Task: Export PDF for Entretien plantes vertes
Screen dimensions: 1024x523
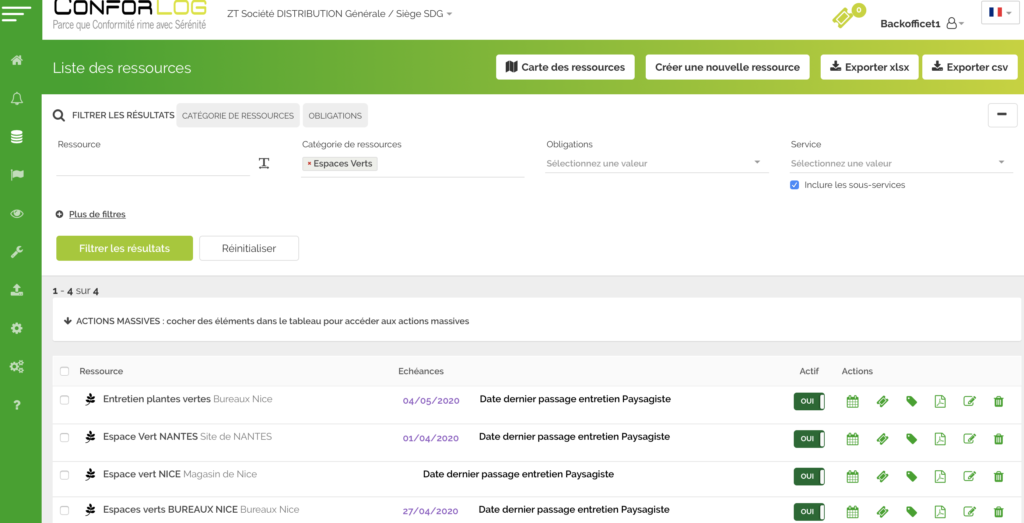Action: pyautogui.click(x=940, y=401)
